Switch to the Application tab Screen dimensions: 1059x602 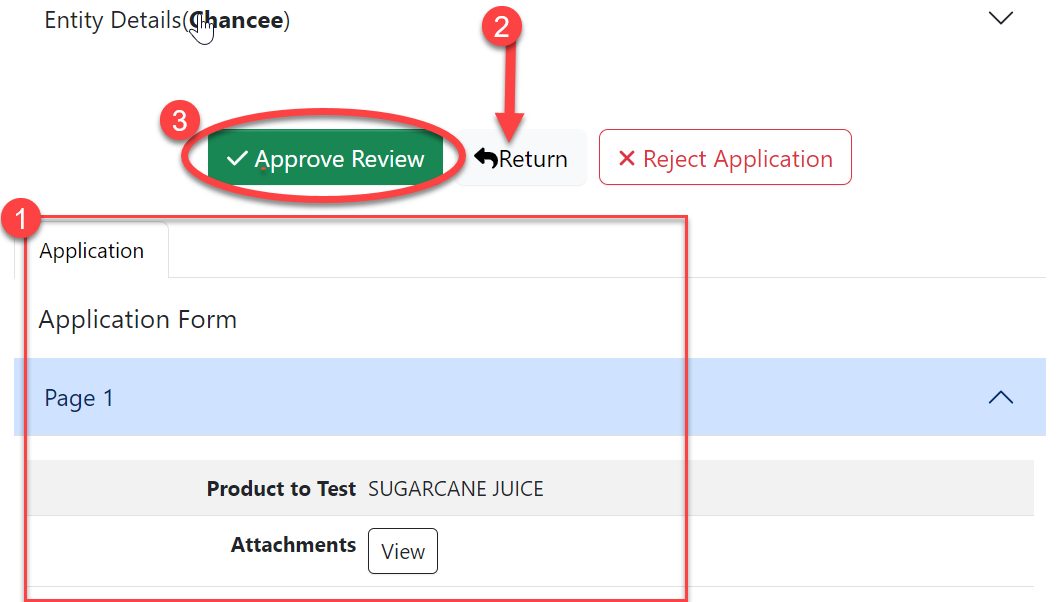pyautogui.click(x=92, y=251)
